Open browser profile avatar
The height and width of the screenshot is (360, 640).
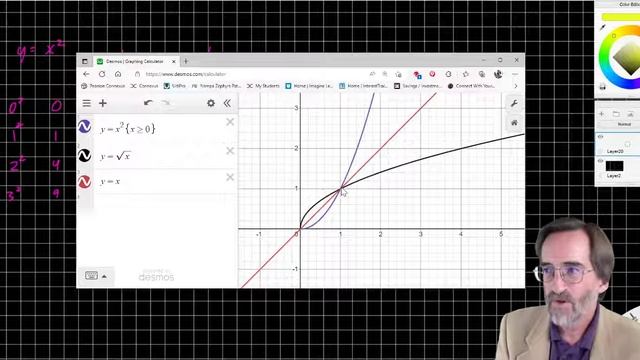498,74
